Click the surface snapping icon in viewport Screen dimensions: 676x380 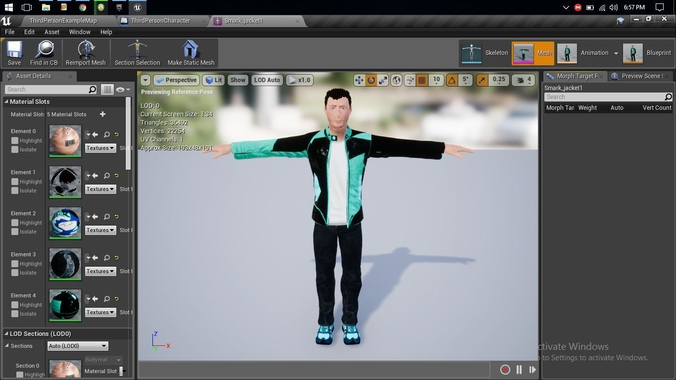(x=410, y=80)
